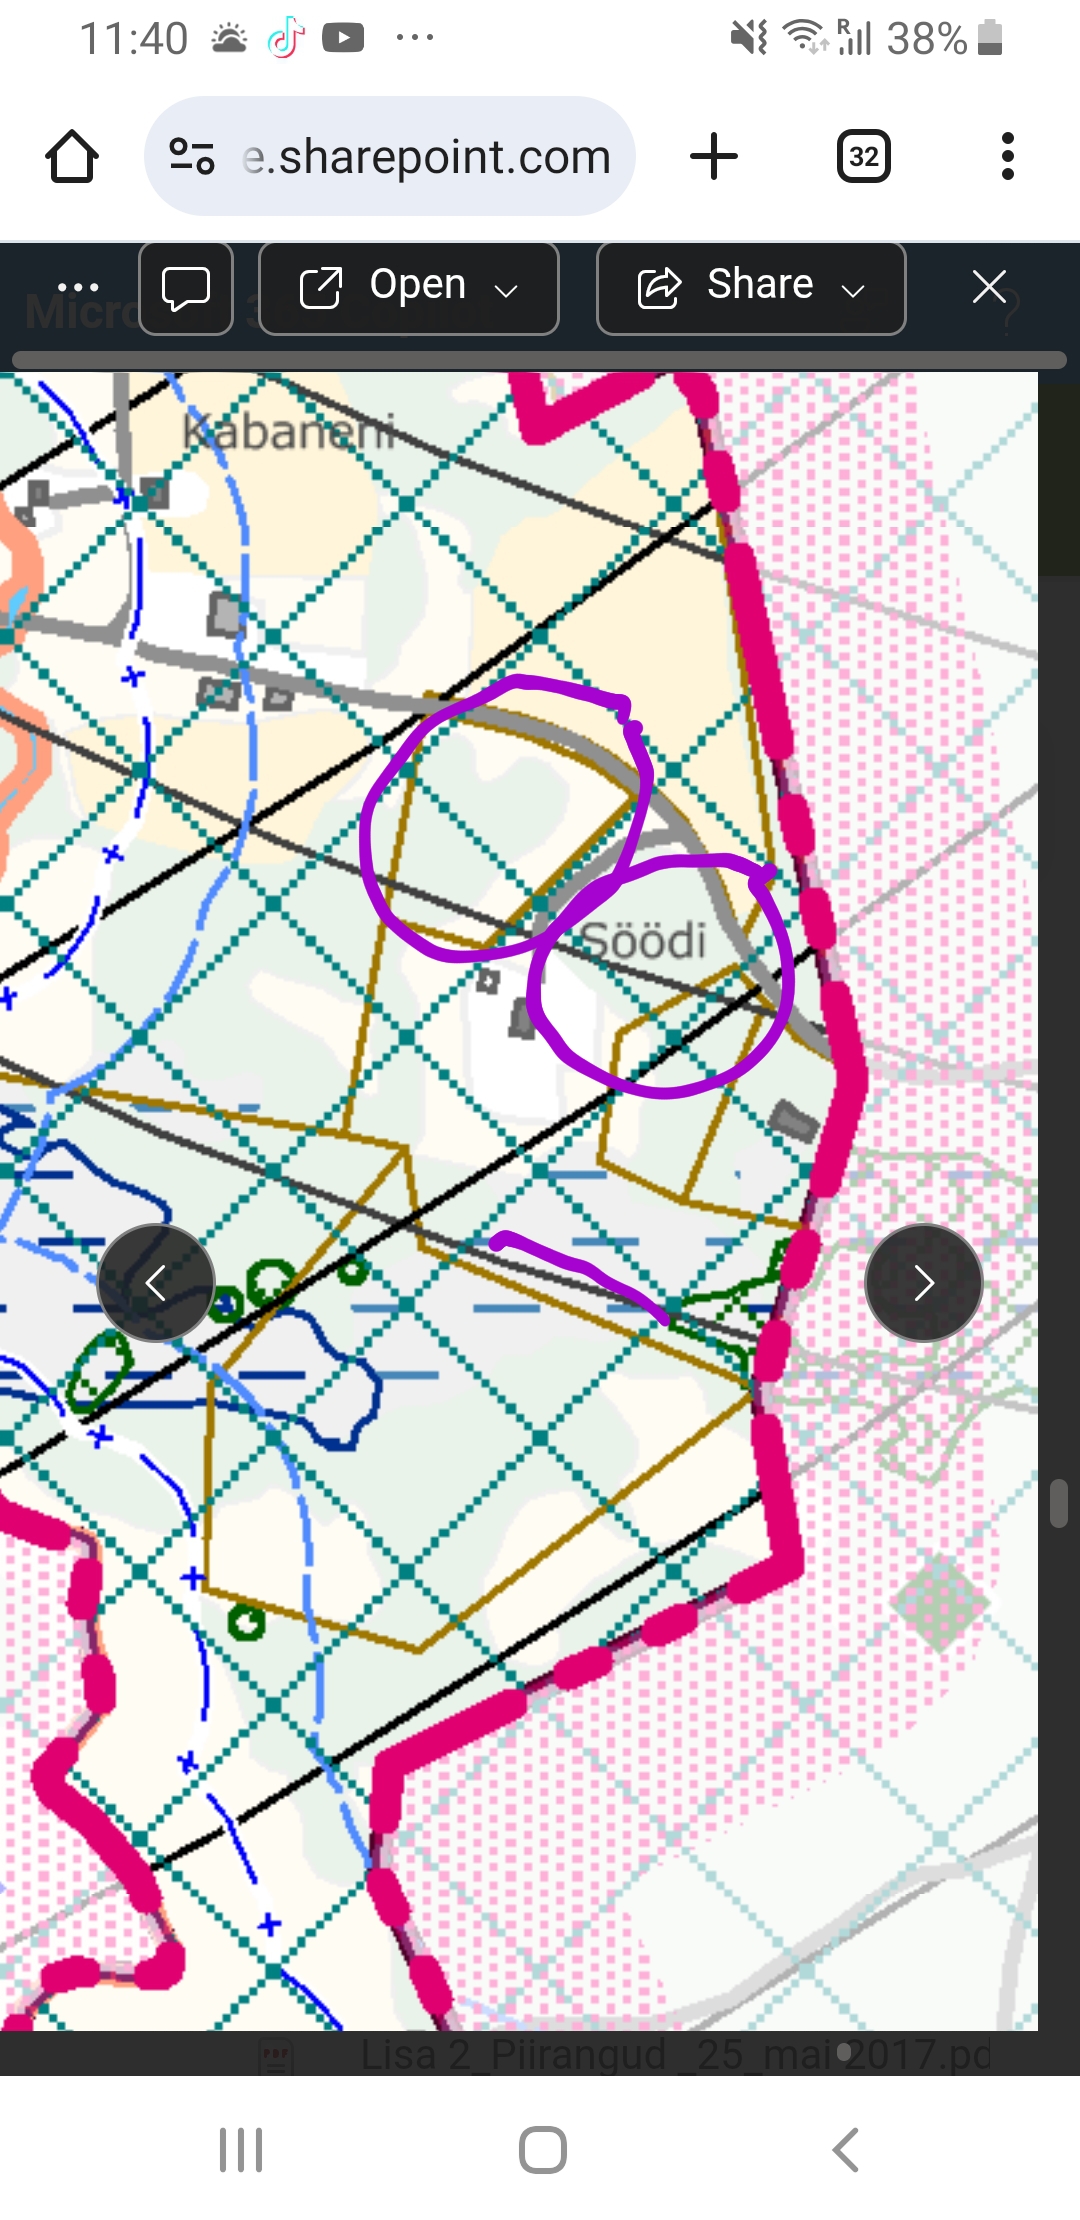
Task: Tap the Android back navigation button
Action: [x=846, y=2149]
